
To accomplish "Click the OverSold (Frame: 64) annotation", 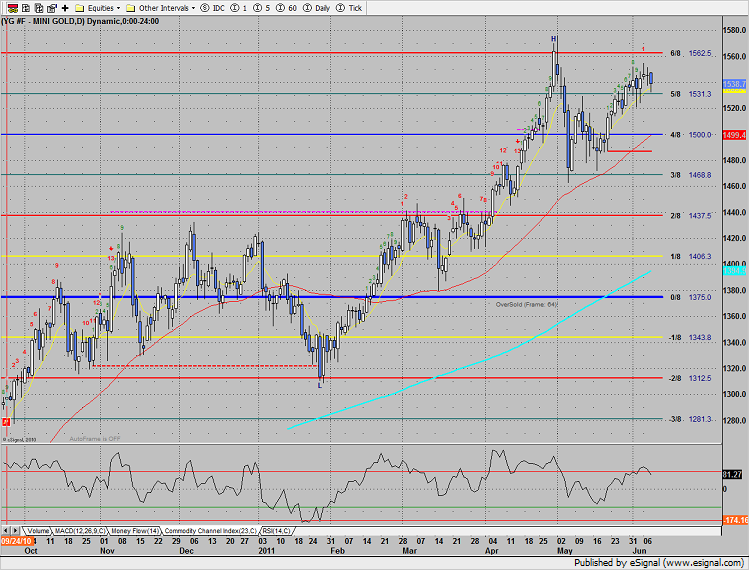I will click(526, 304).
